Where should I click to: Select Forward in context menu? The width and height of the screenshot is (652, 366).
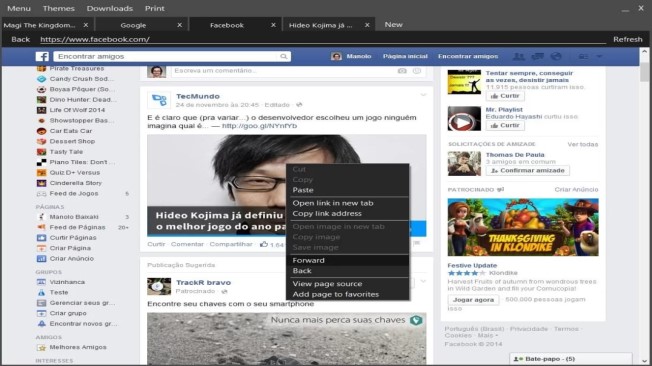tap(347, 260)
